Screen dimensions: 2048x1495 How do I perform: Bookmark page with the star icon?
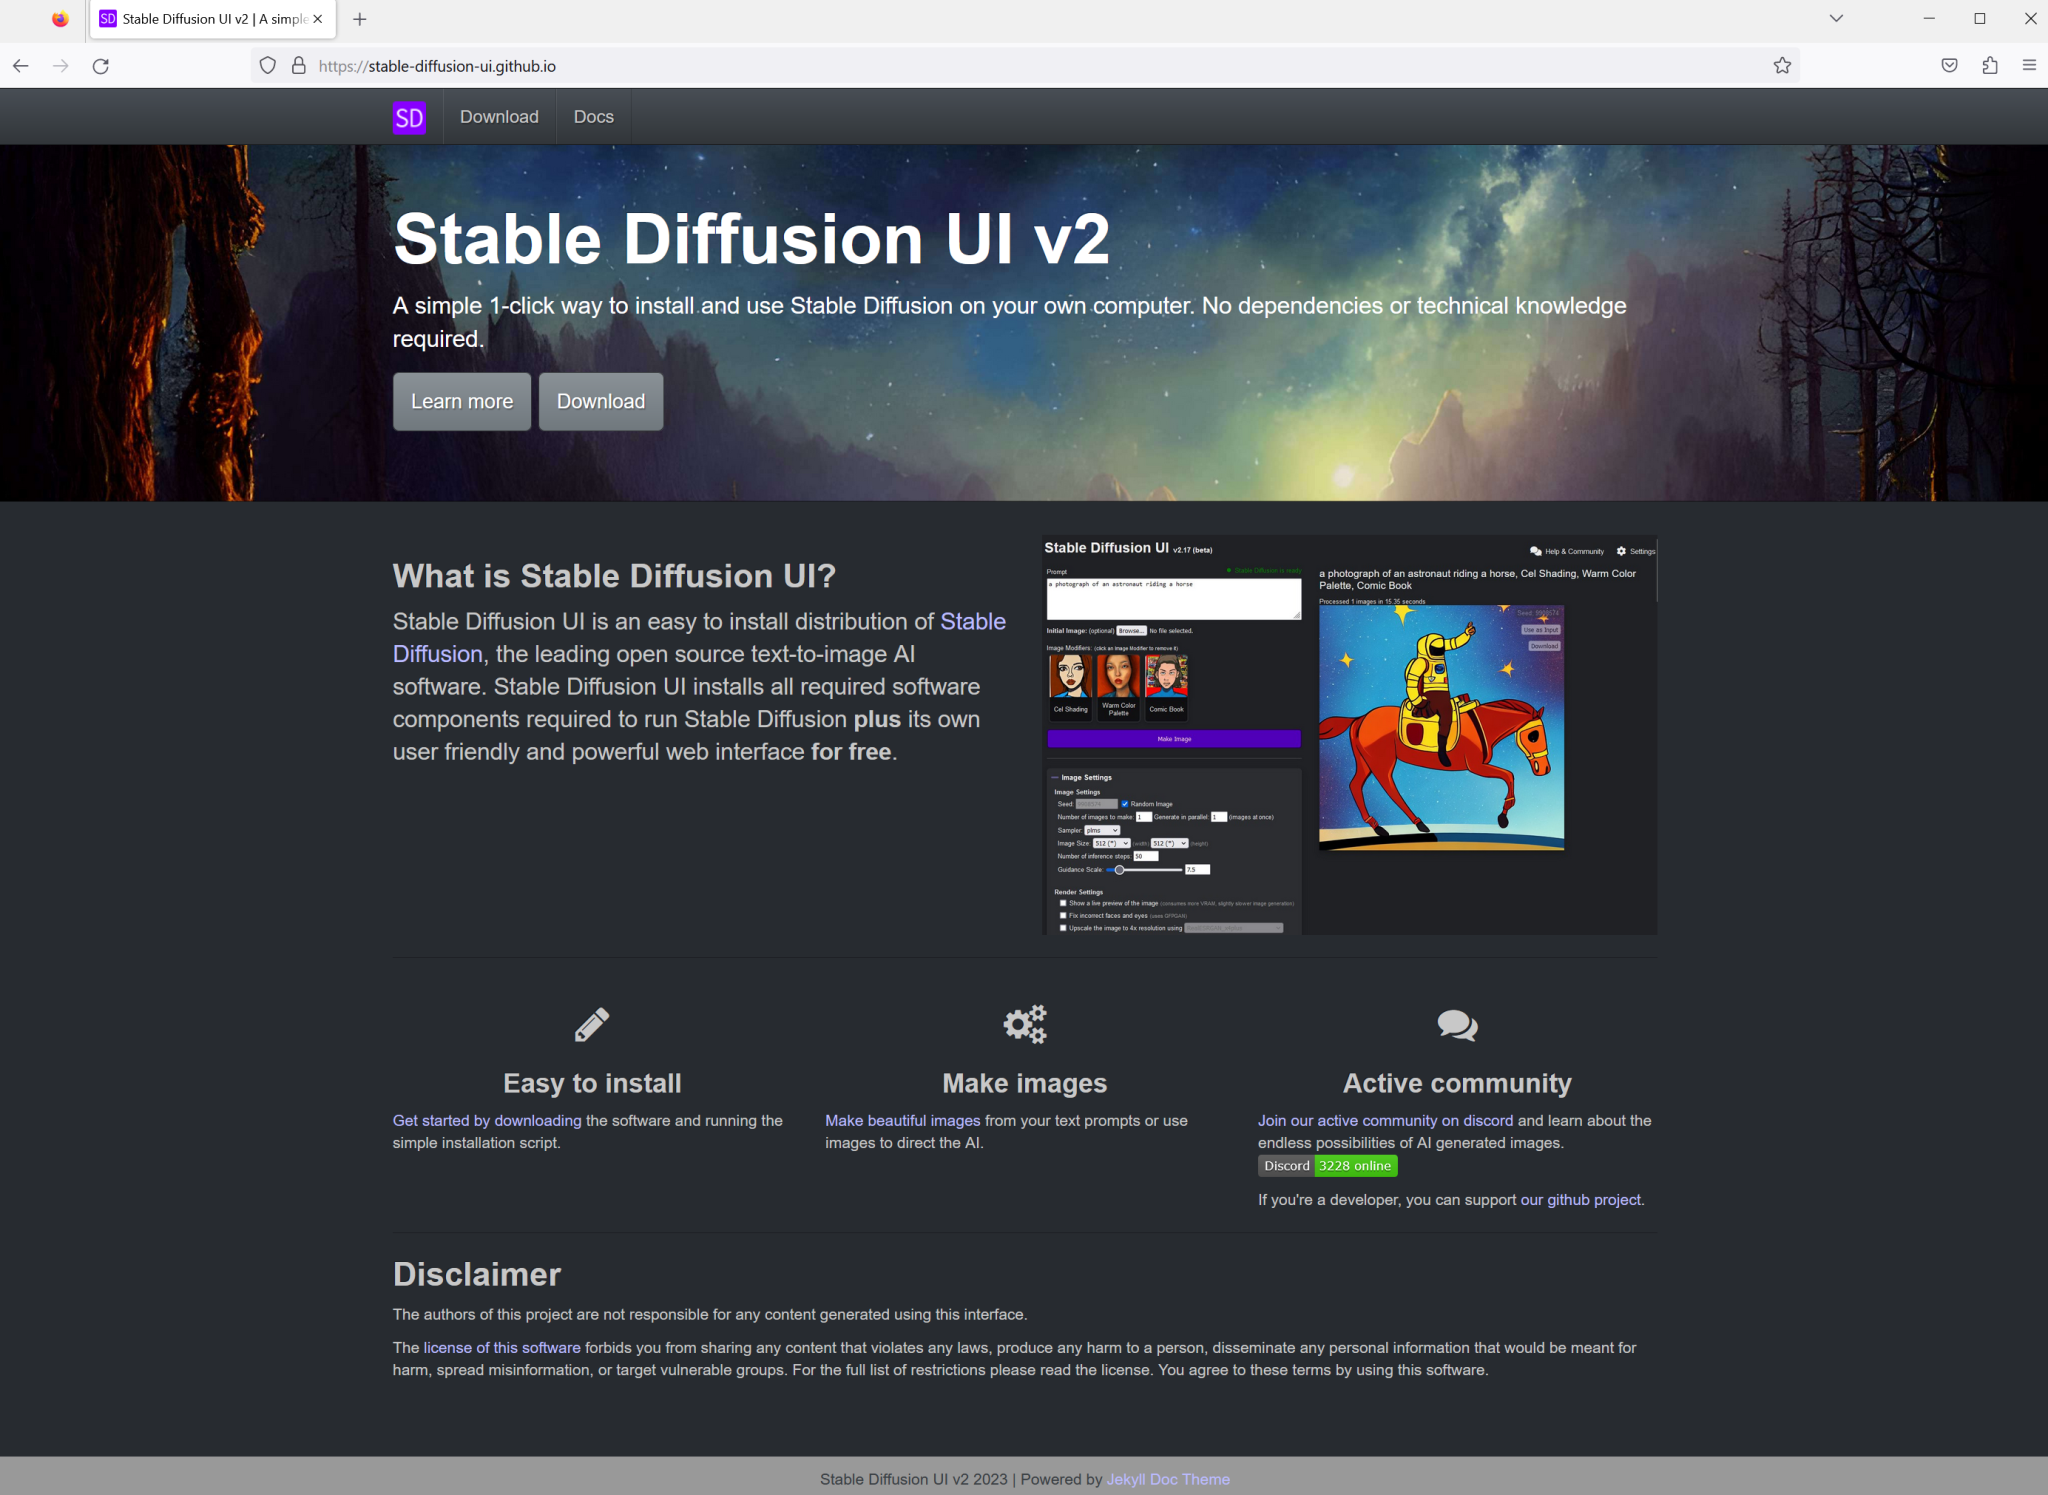1782,66
